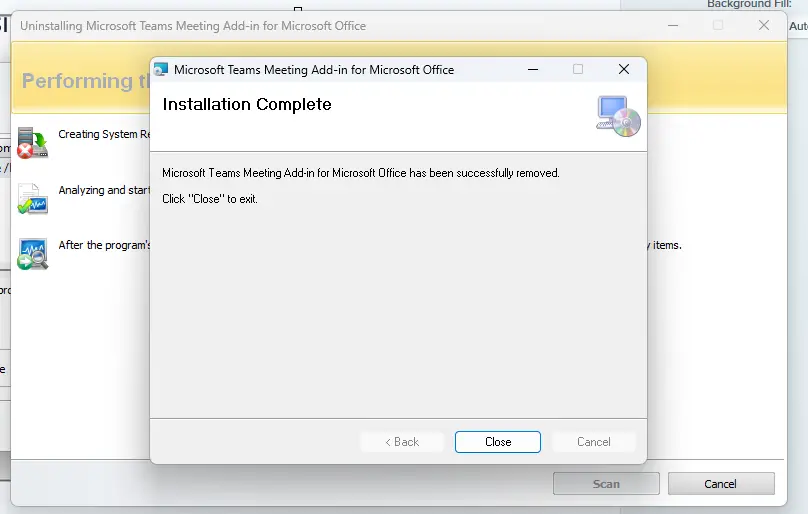This screenshot has width=808, height=514.
Task: Click the disabled Cancel button in the installer dialog
Action: coord(593,442)
